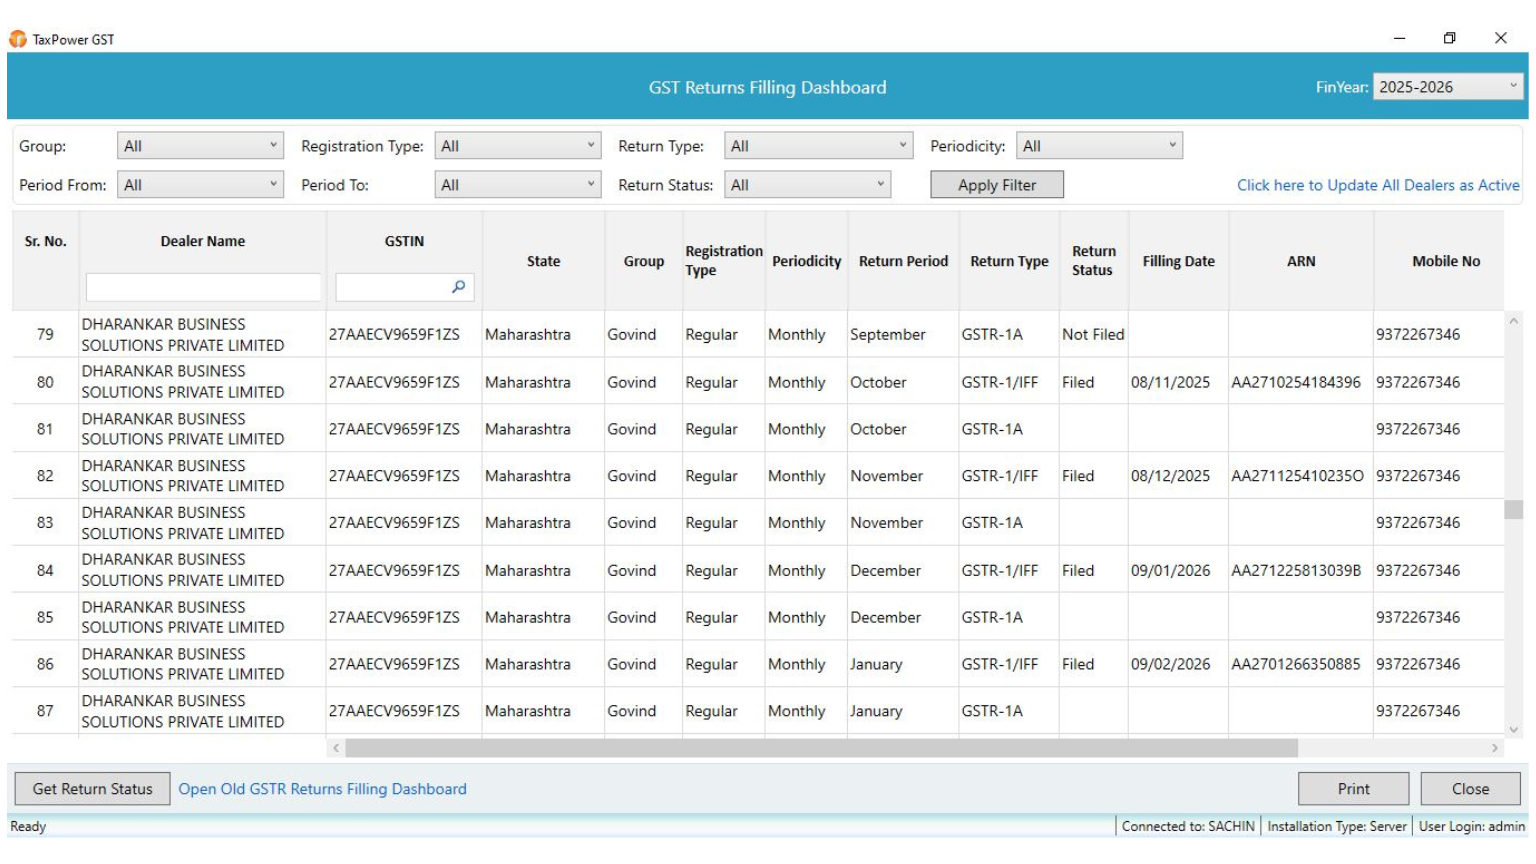
Task: Click the Apply Filter button
Action: click(x=996, y=185)
